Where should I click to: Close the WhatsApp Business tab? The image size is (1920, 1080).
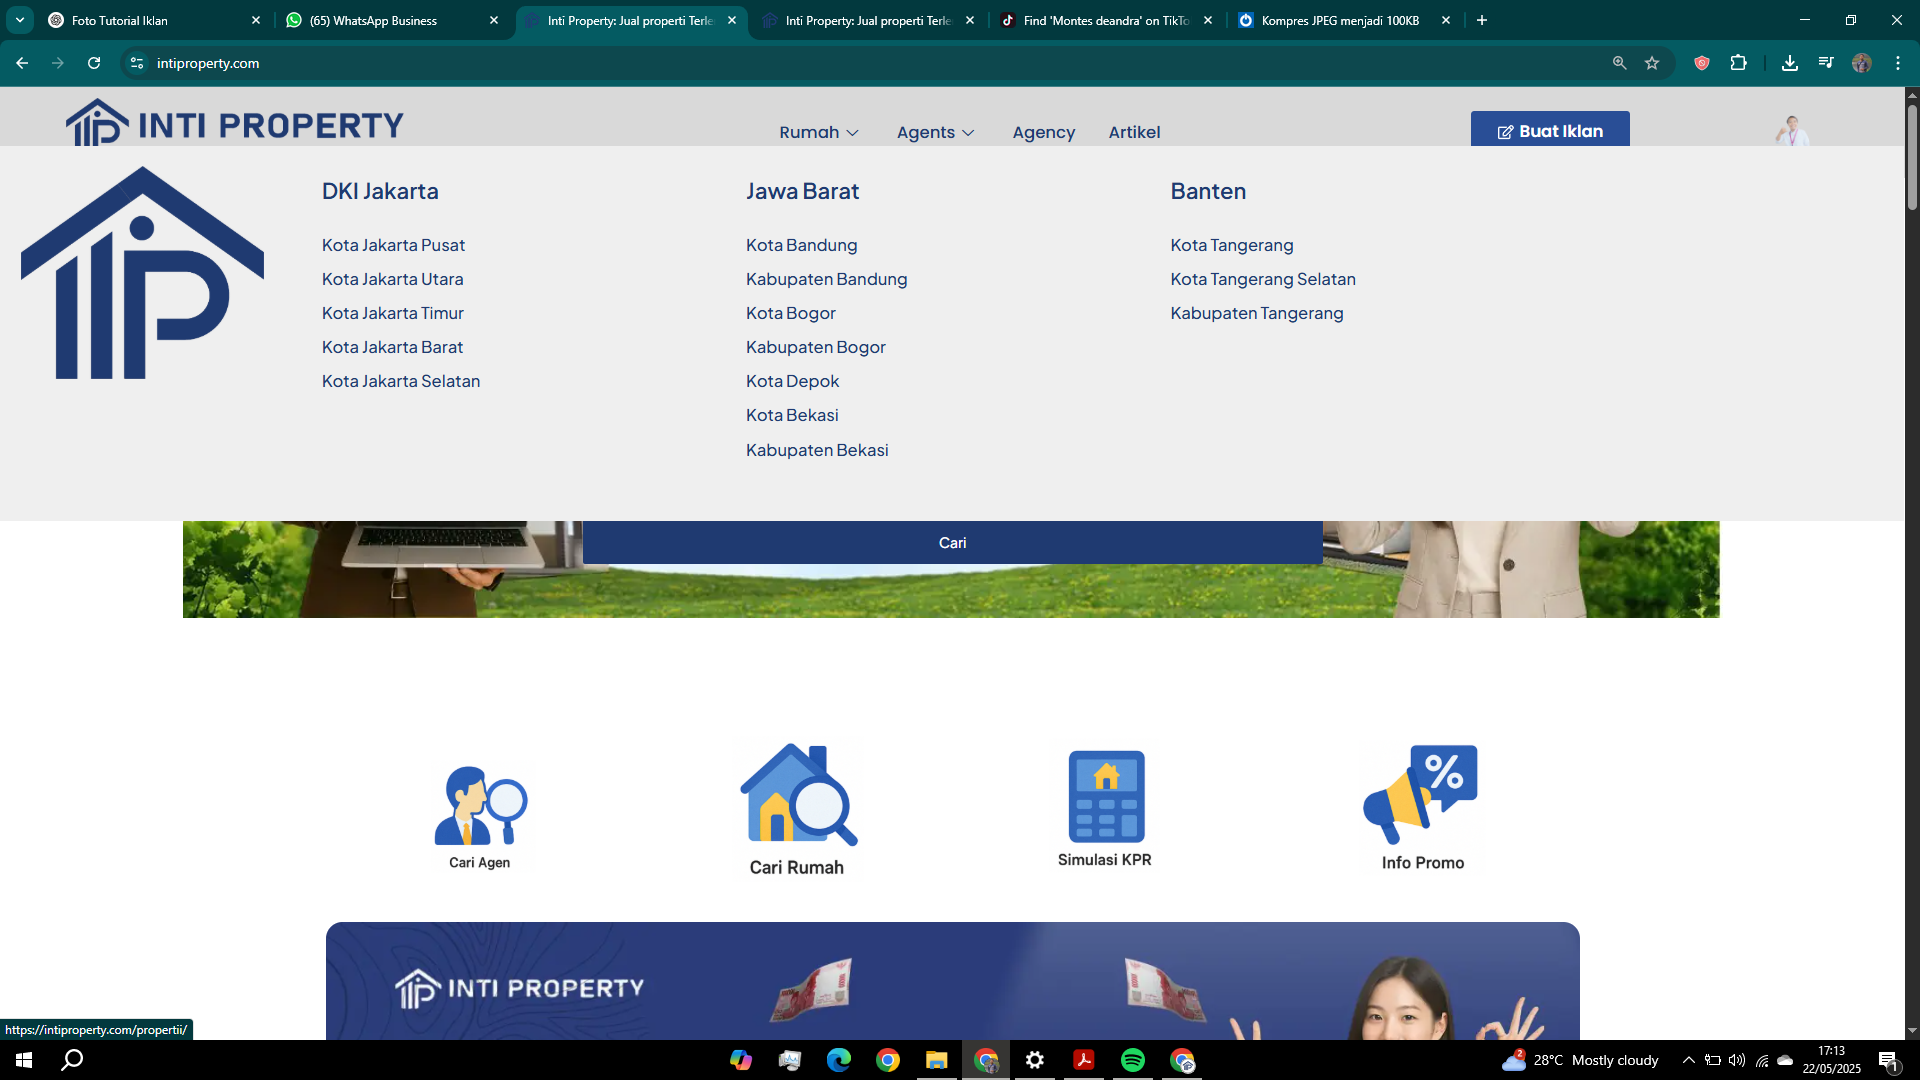(x=493, y=20)
